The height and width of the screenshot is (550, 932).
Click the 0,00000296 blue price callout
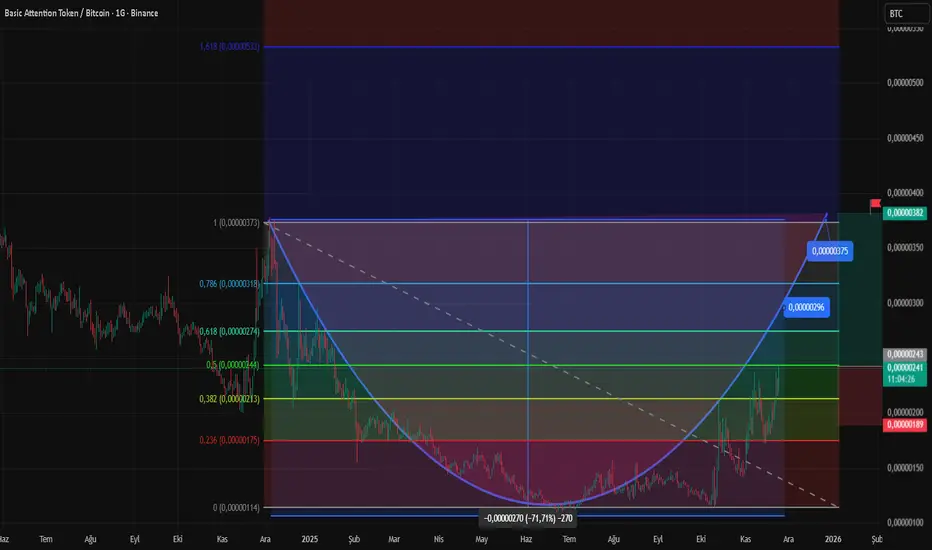point(809,306)
